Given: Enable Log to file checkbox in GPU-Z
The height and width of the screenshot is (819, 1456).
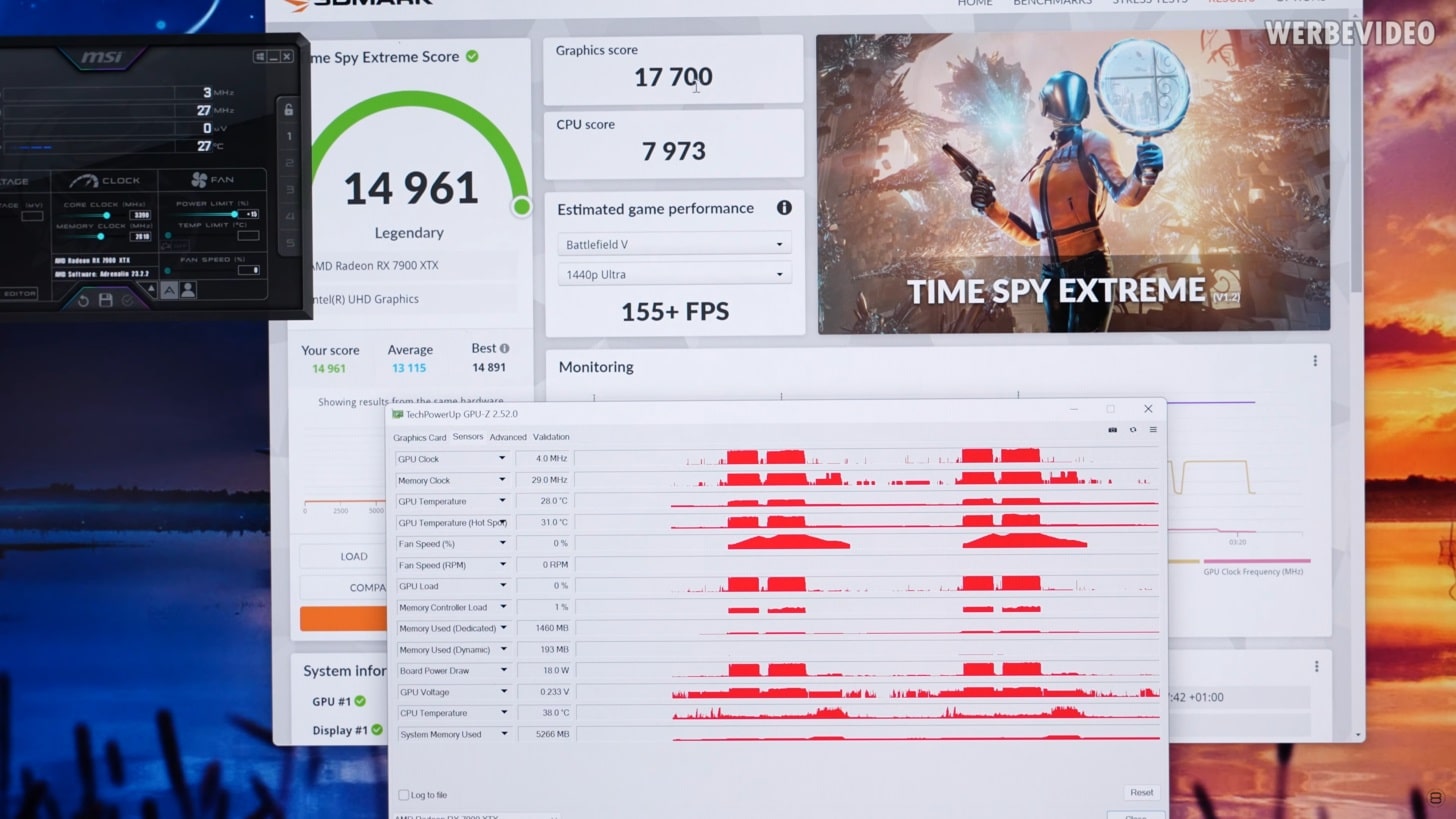Looking at the screenshot, I should [x=404, y=795].
